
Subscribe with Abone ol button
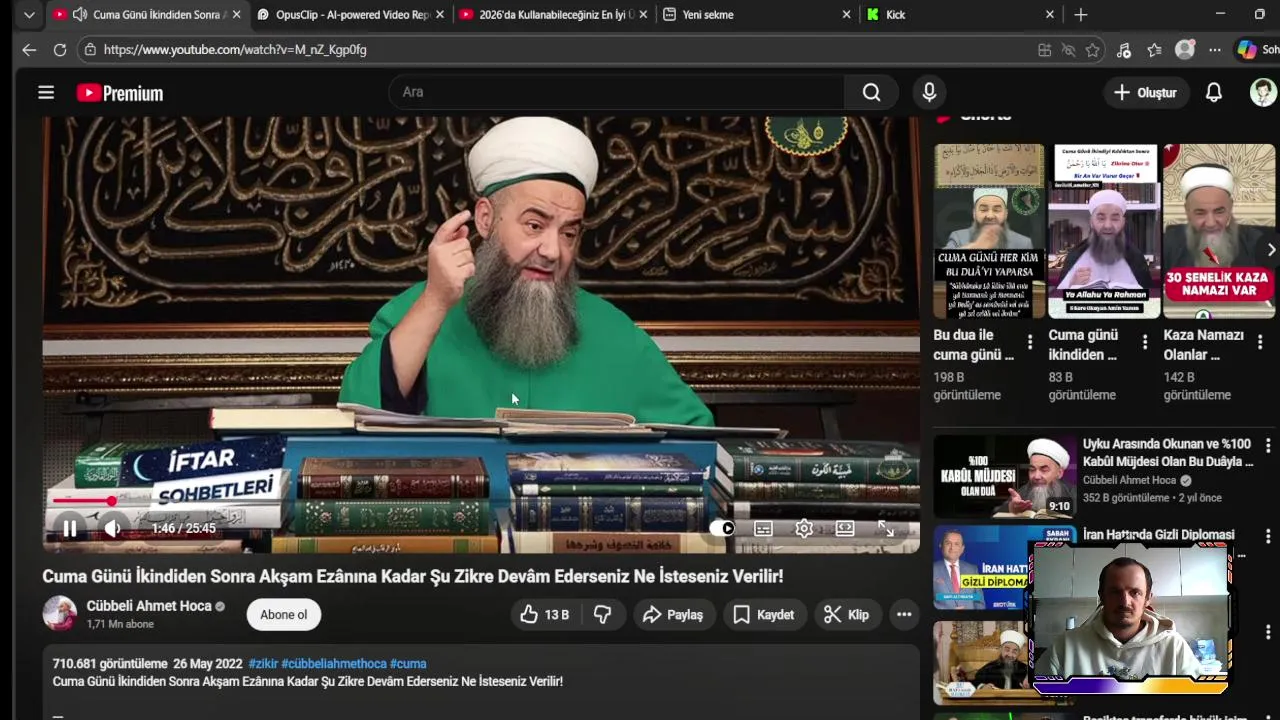(284, 615)
